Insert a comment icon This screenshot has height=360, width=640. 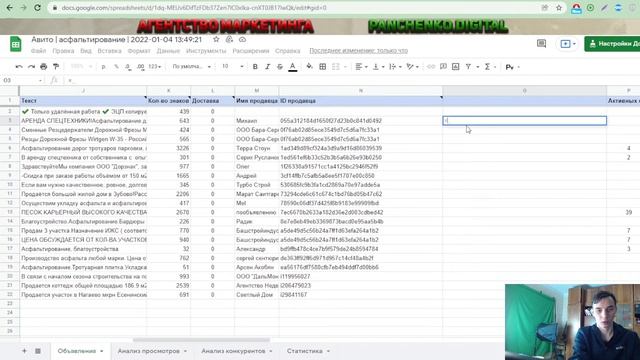click(x=443, y=67)
